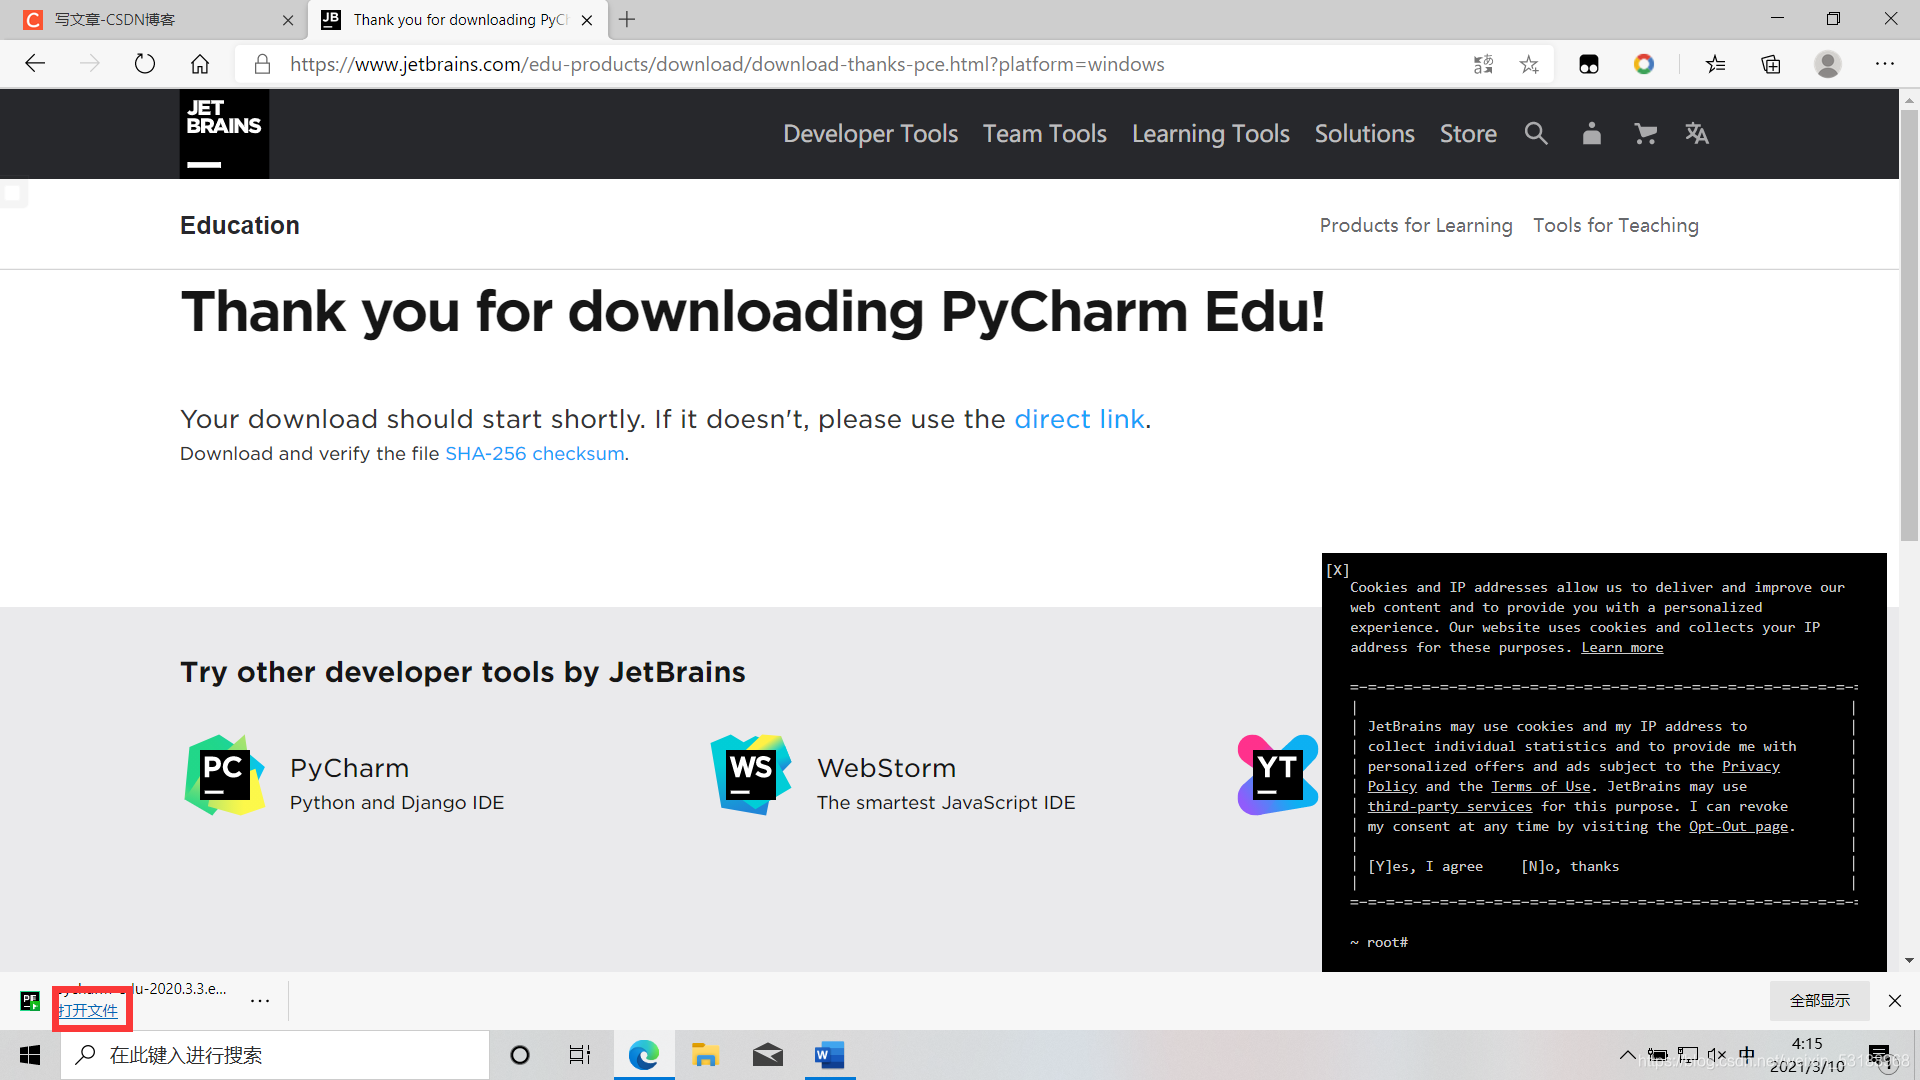Viewport: 1920px width, 1080px height.
Task: Click the muted volume tray icon
Action: 1717,1055
